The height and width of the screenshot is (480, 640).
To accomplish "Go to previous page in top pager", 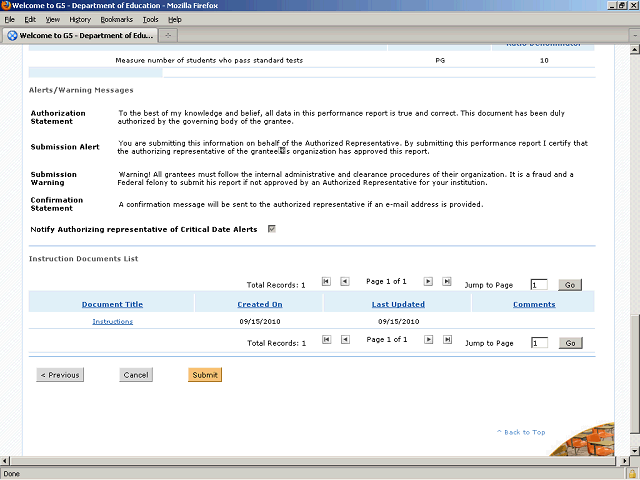I will tap(345, 281).
